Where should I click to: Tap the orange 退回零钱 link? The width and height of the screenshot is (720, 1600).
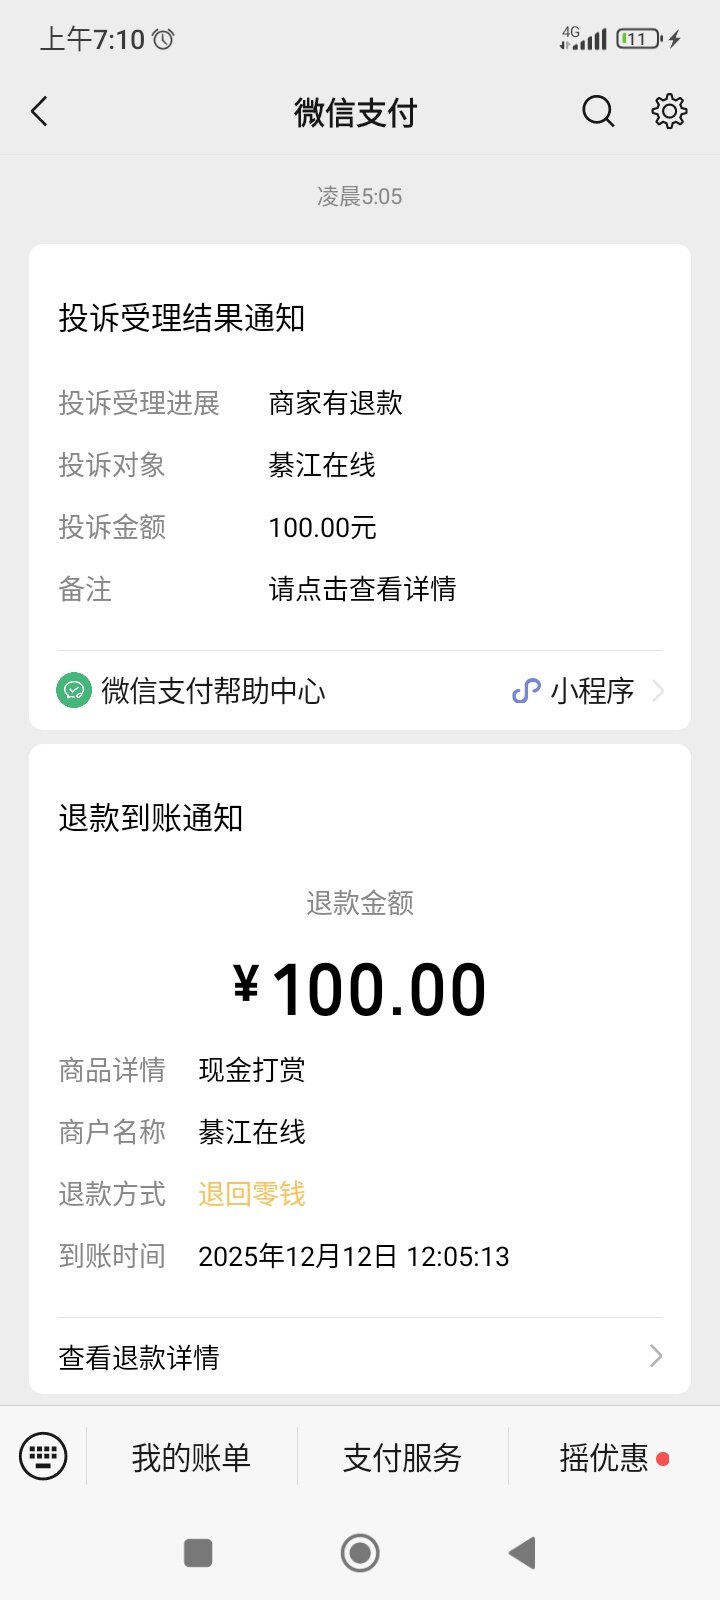click(x=252, y=1194)
